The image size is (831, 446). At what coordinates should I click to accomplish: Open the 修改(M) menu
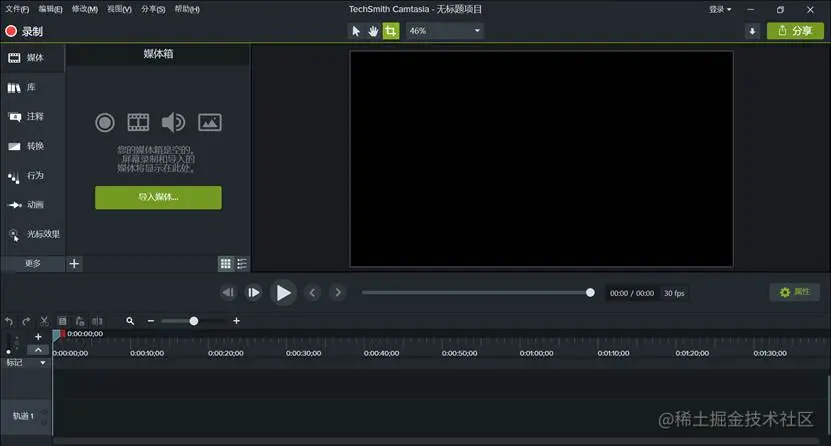pos(85,9)
